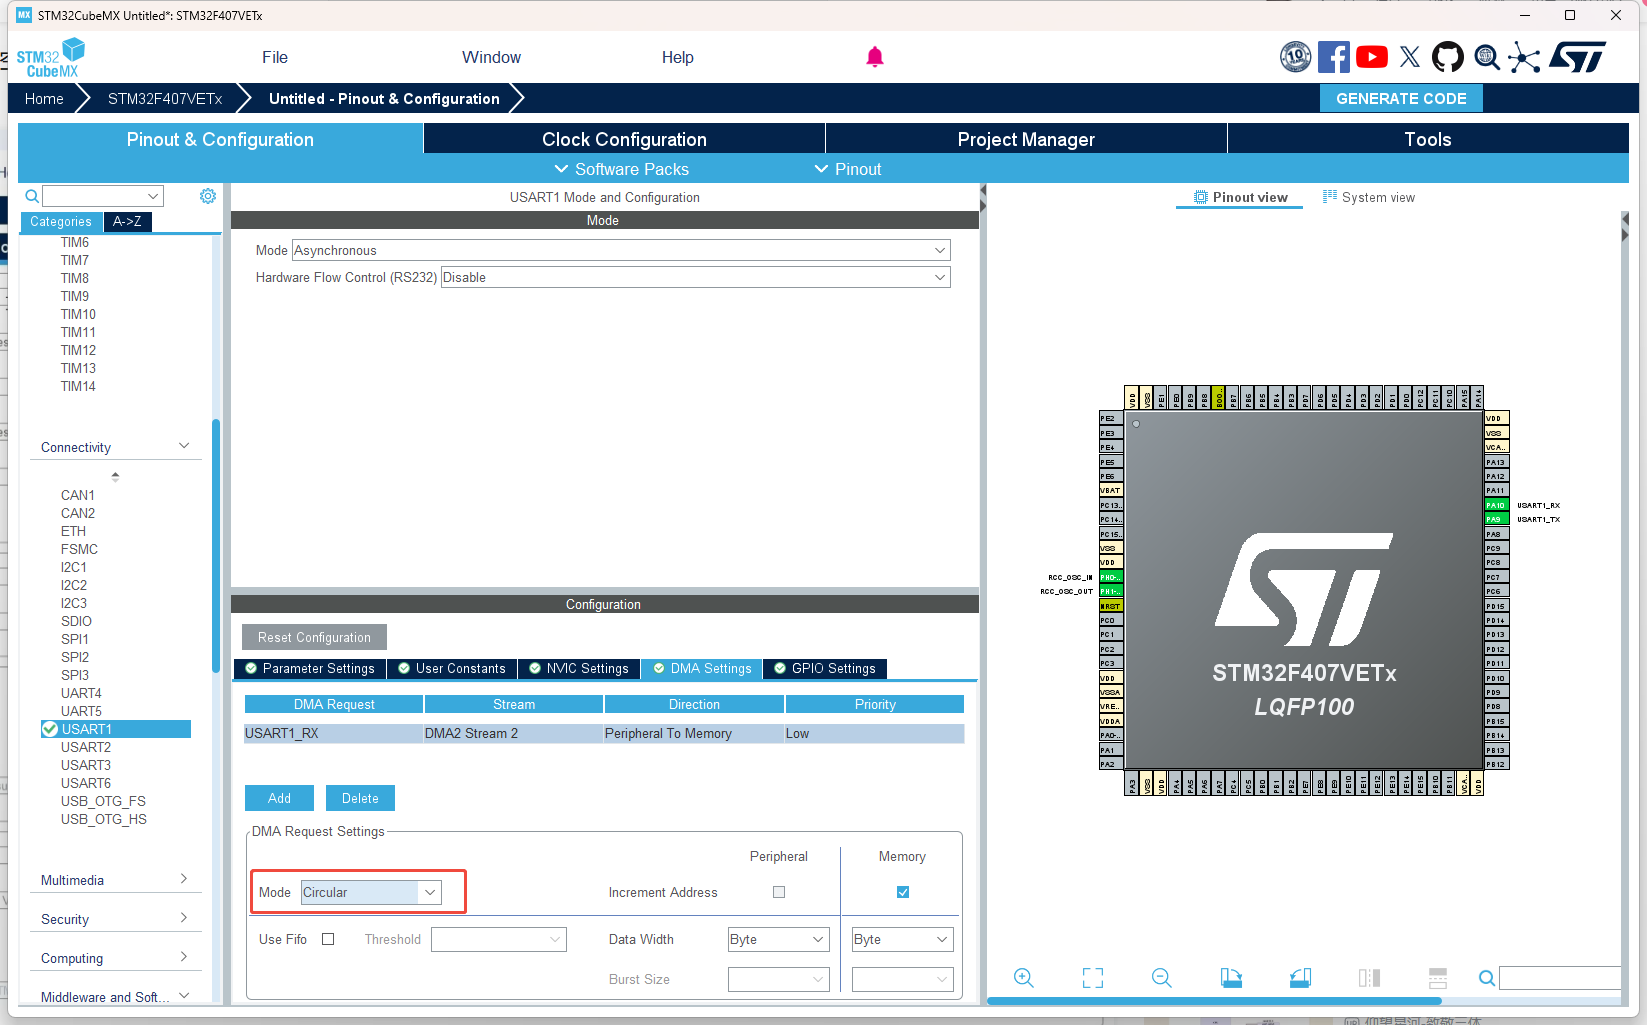This screenshot has height=1025, width=1647.
Task: Flip the chip horizontally
Action: 1369,978
